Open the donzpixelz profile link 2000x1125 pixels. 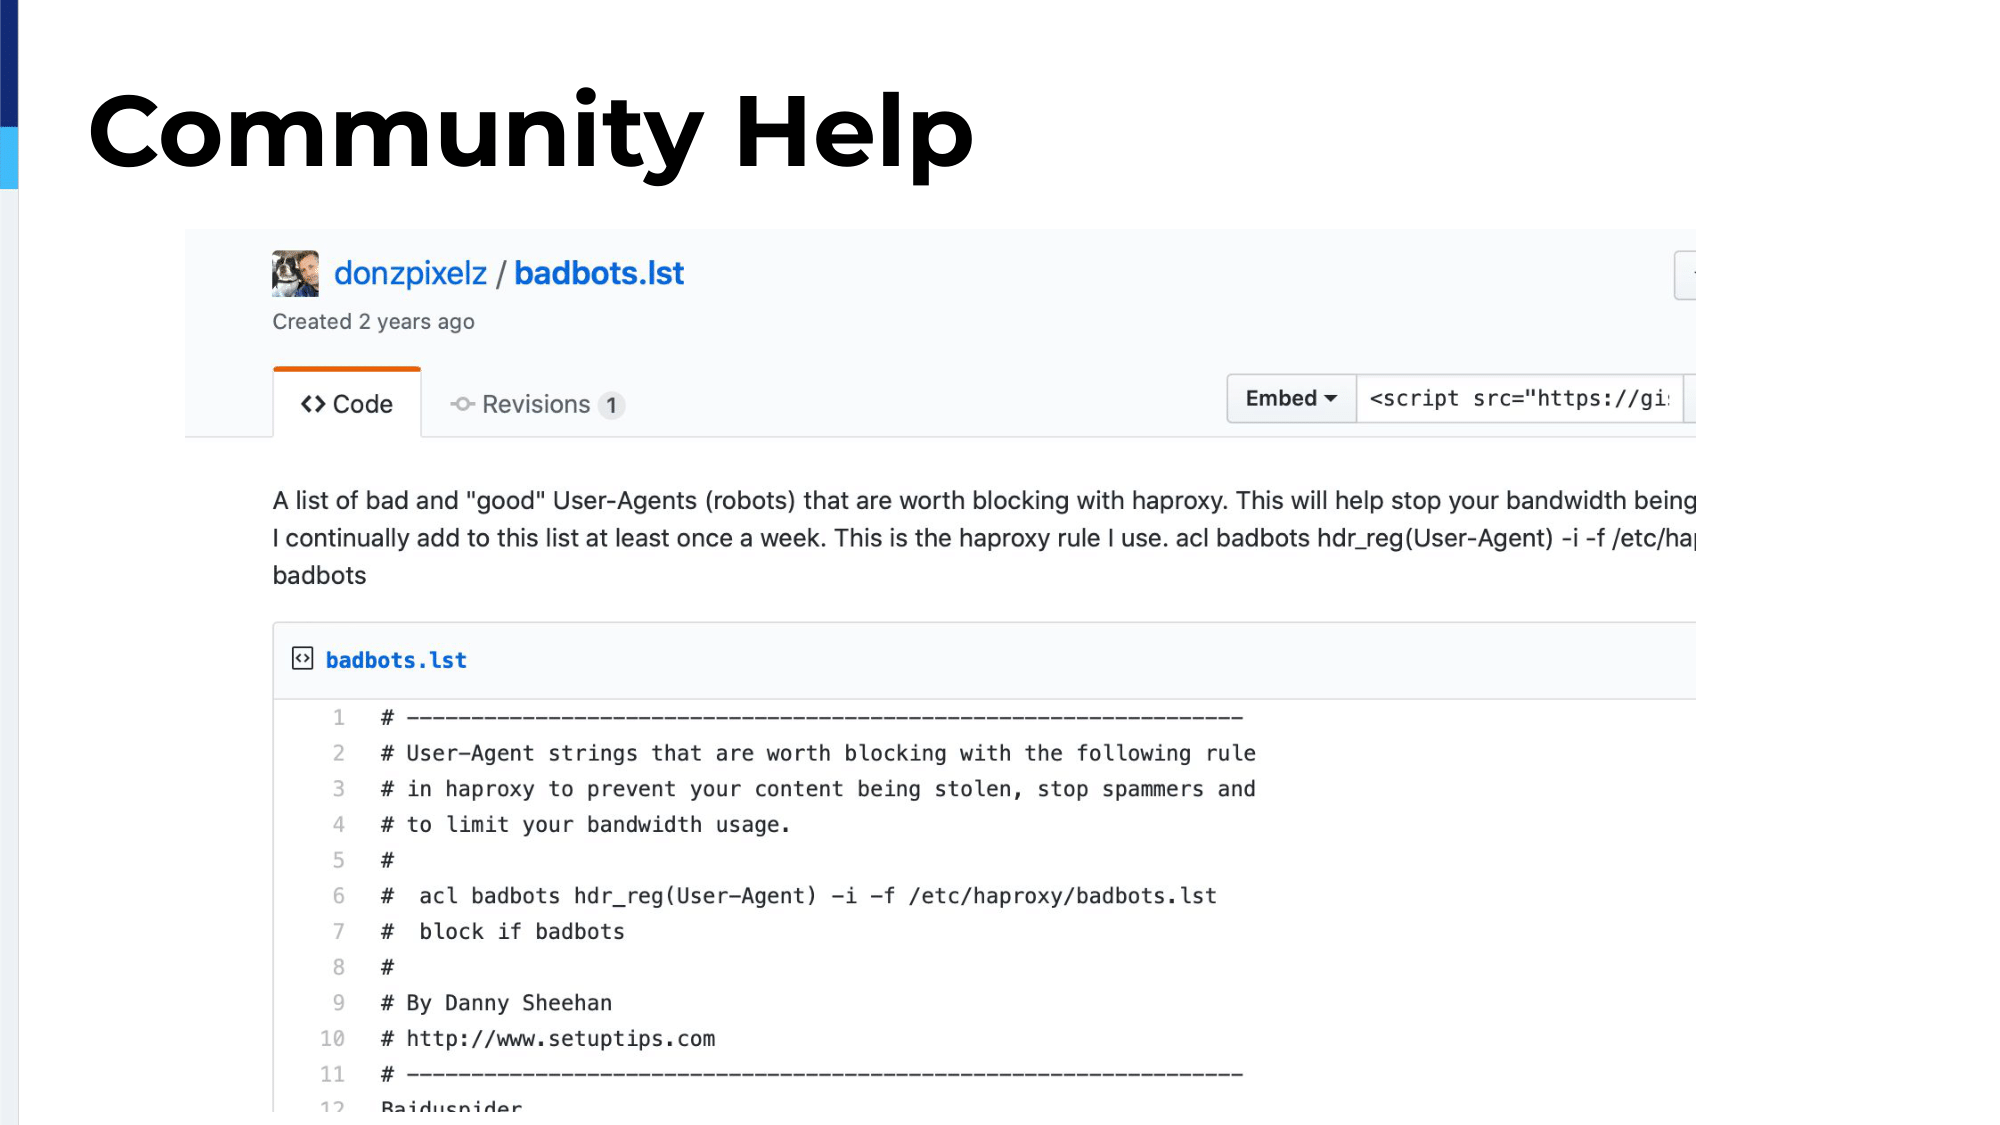tap(410, 273)
